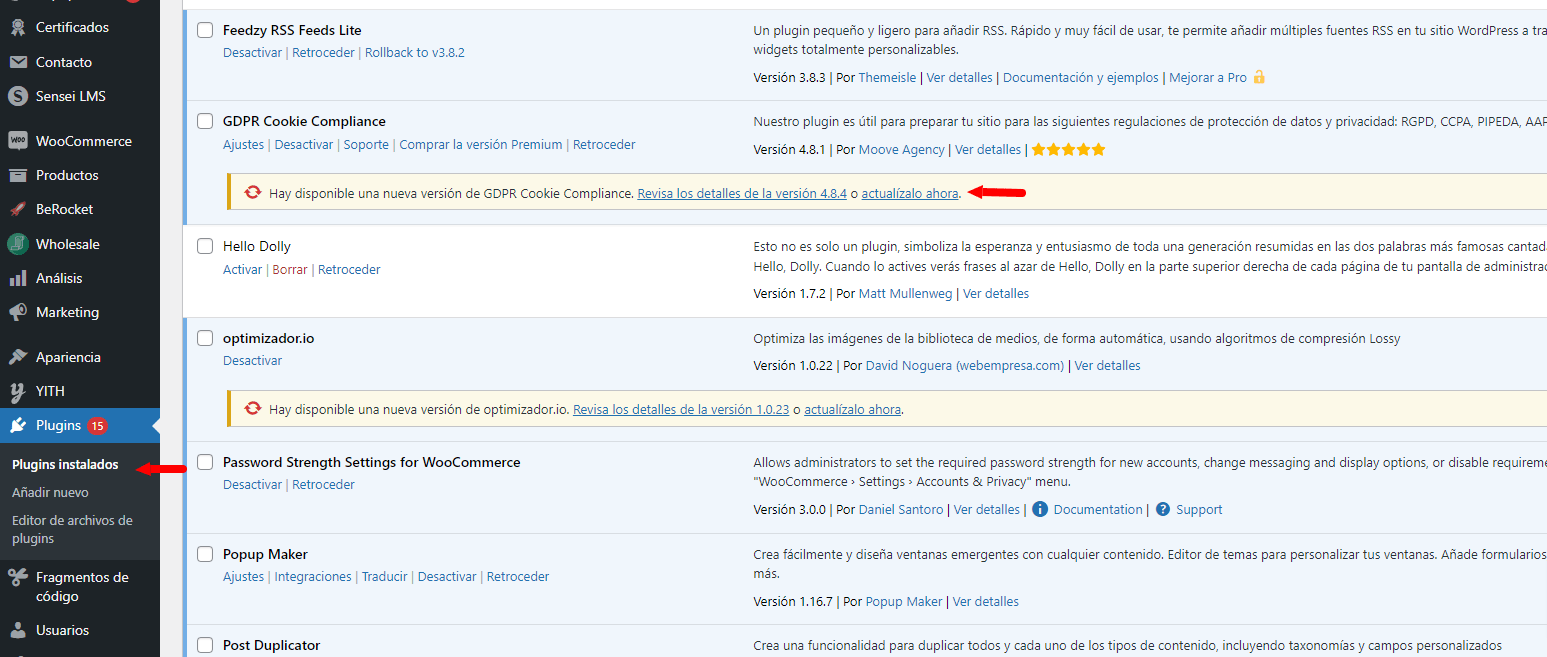This screenshot has height=657, width=1547.
Task: Click the Contacto envelope icon
Action: pos(18,62)
